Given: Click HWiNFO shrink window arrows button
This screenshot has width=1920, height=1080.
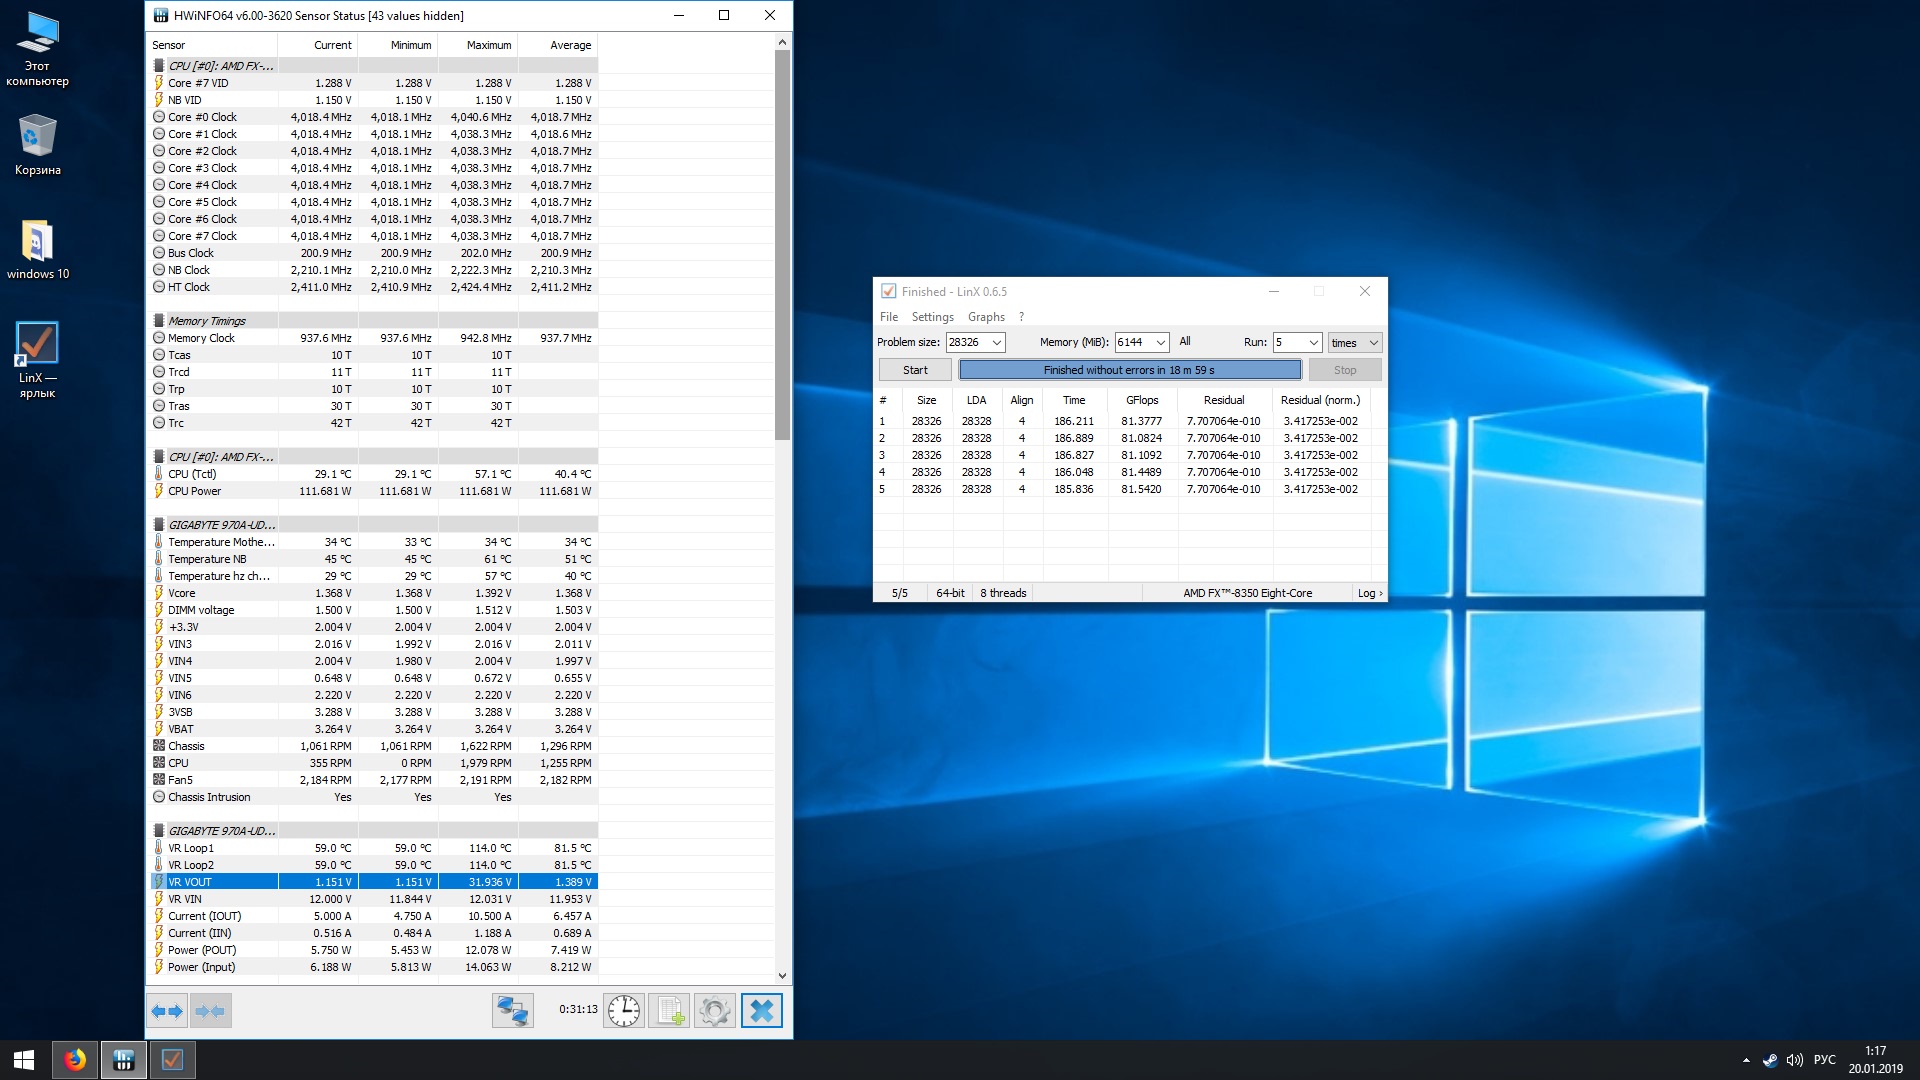Looking at the screenshot, I should pyautogui.click(x=211, y=1011).
